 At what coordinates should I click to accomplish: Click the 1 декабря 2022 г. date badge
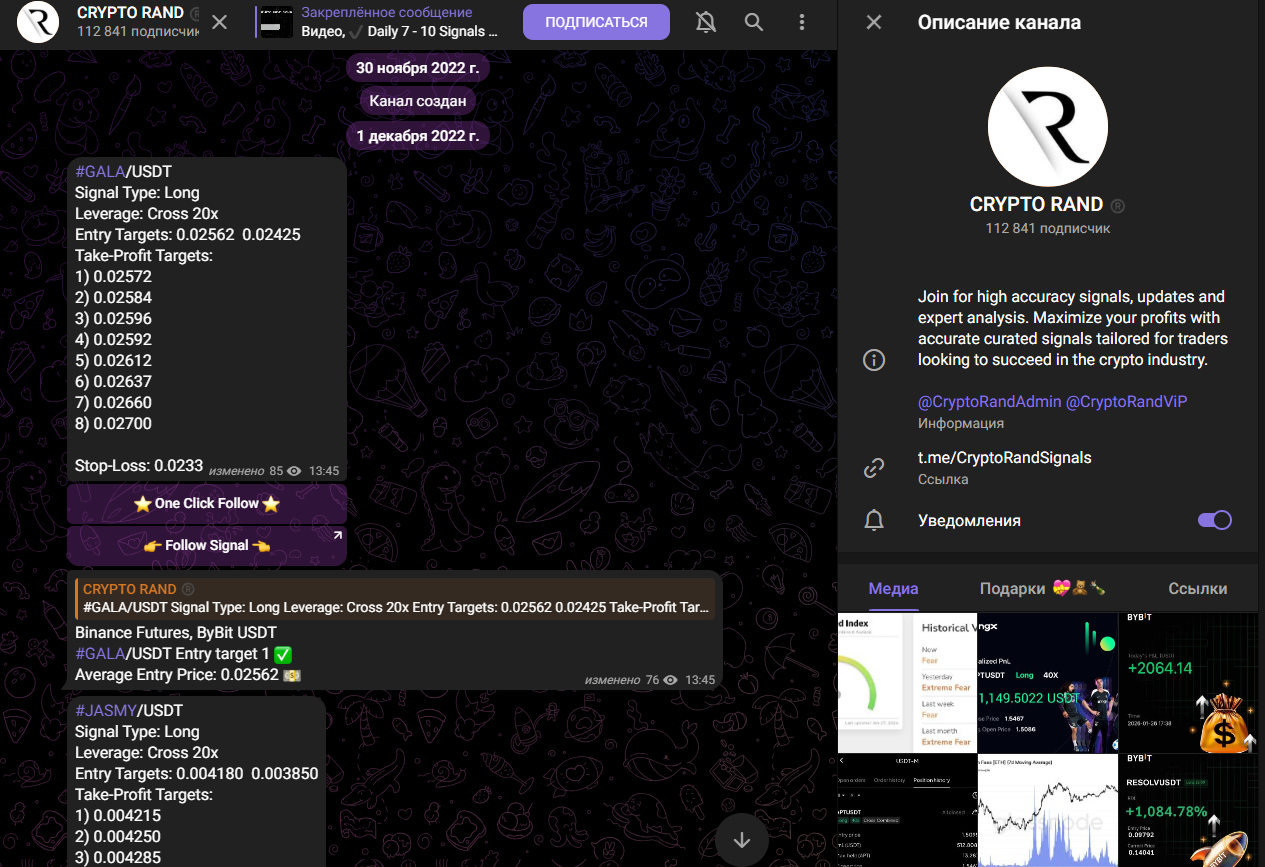point(418,136)
